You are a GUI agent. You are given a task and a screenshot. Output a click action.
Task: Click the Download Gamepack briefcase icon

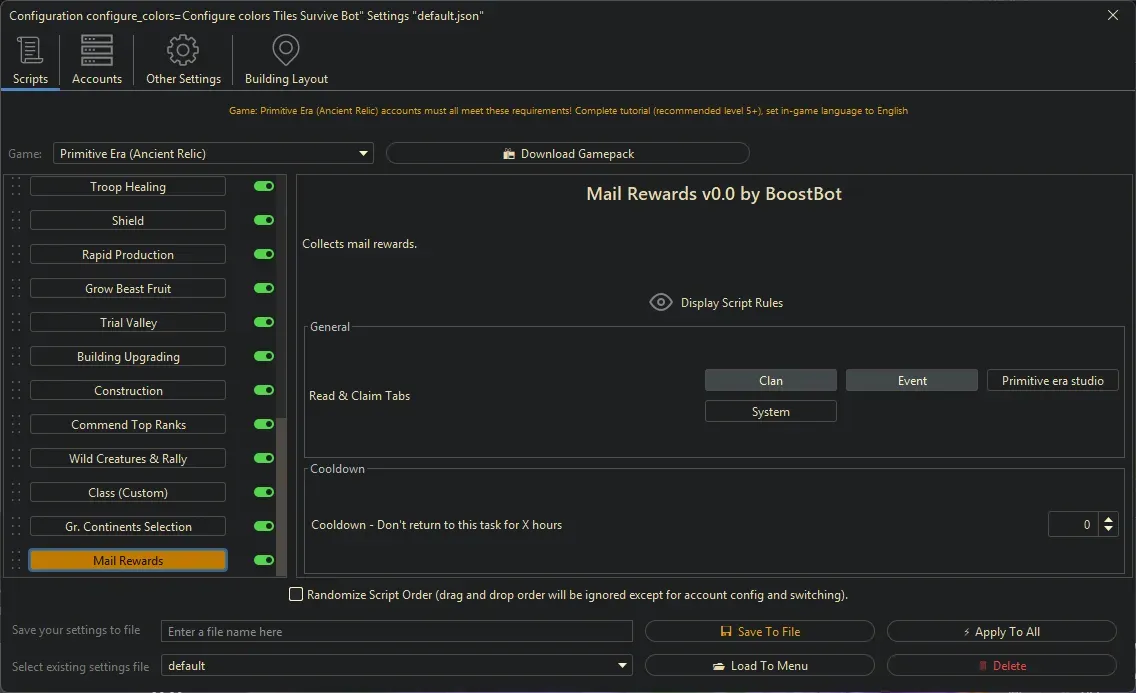click(510, 153)
